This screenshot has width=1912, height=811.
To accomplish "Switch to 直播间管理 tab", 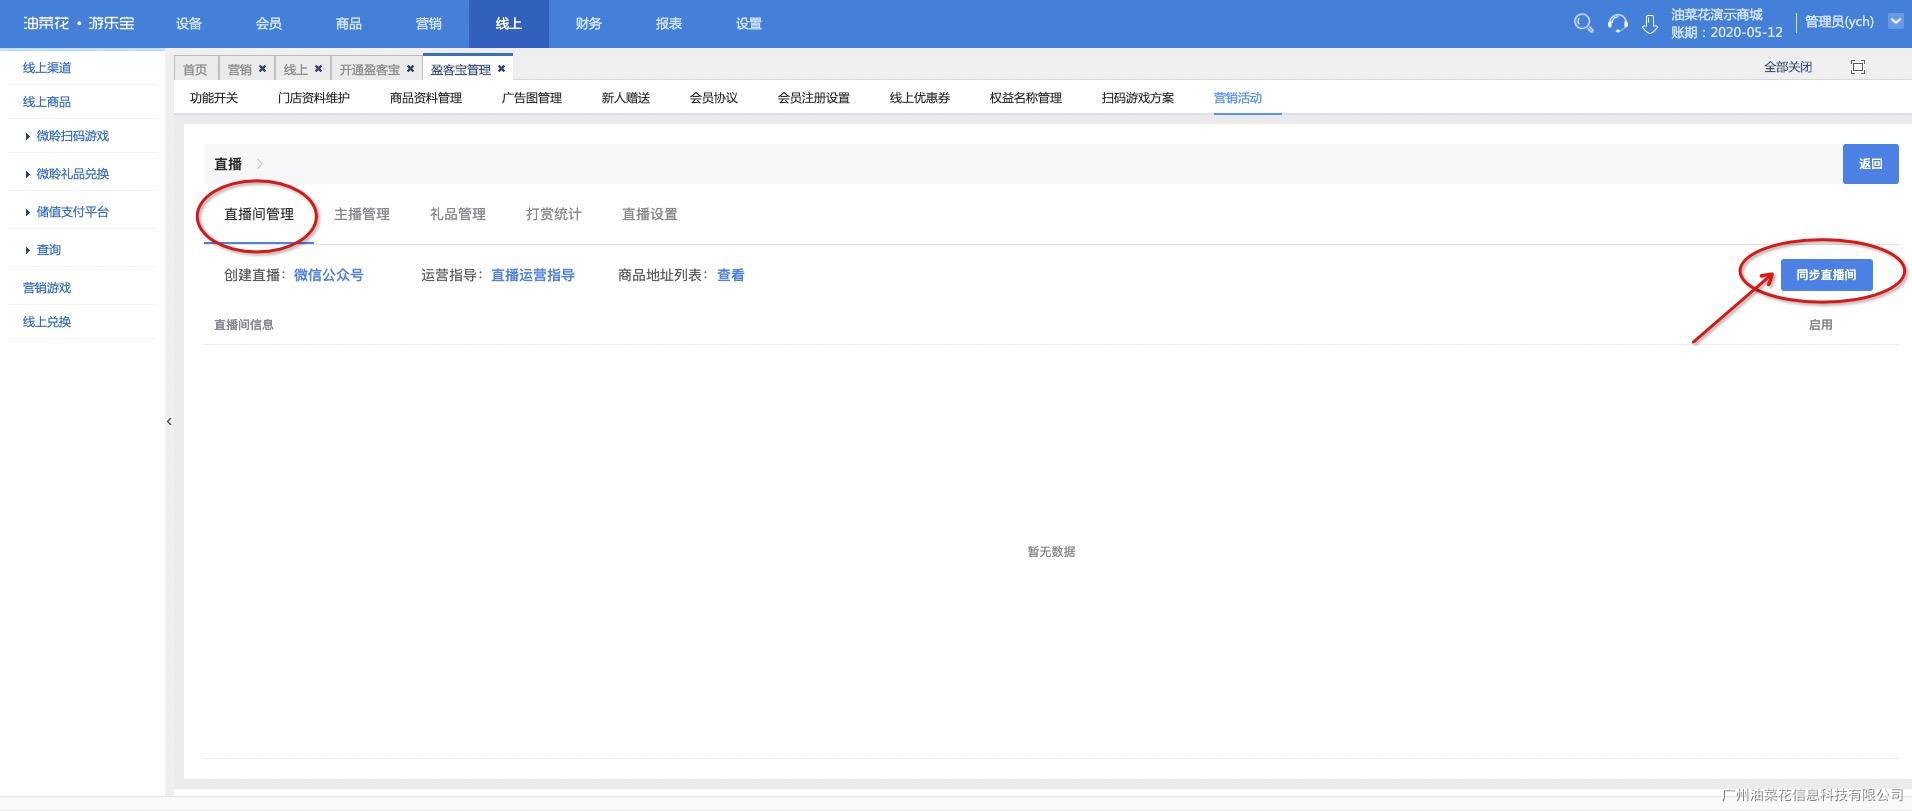I will tap(259, 214).
